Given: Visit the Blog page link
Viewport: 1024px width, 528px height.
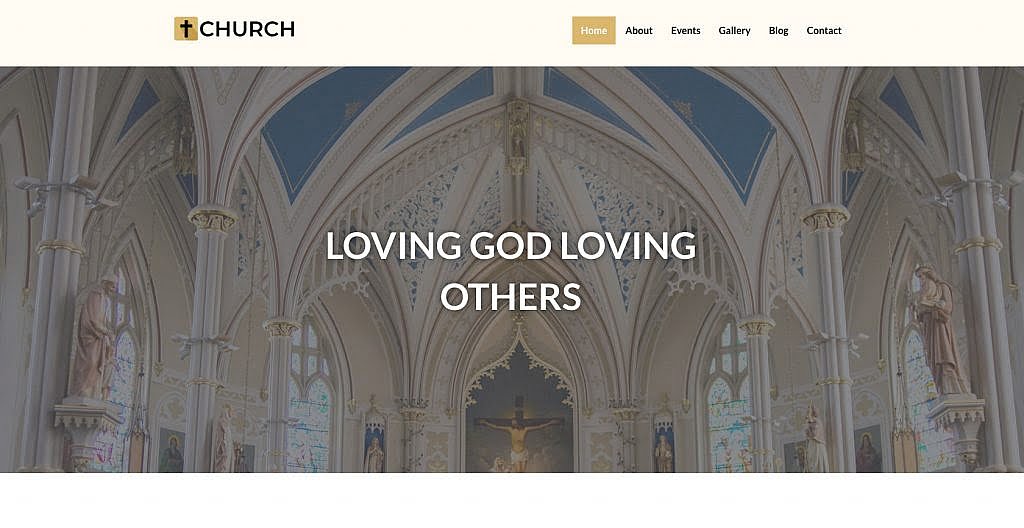Looking at the screenshot, I should [778, 31].
